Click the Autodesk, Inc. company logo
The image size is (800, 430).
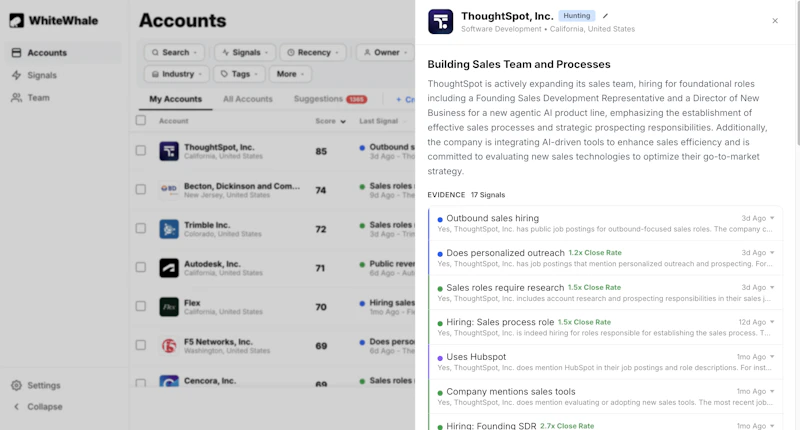(169, 267)
